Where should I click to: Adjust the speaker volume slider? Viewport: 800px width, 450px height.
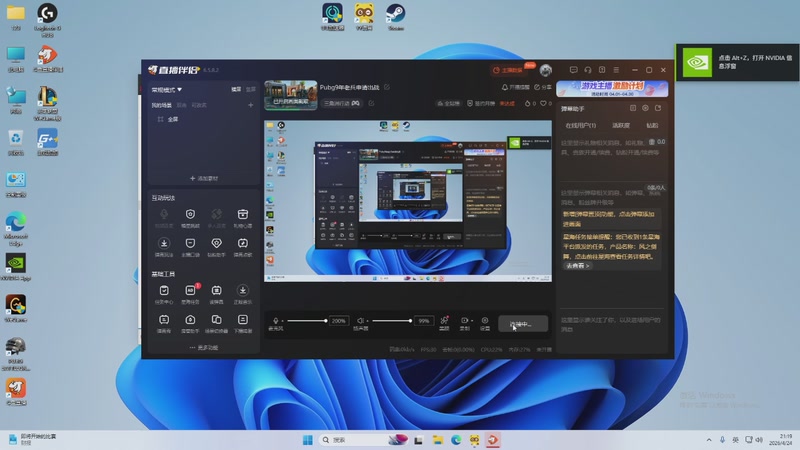[x=392, y=321]
